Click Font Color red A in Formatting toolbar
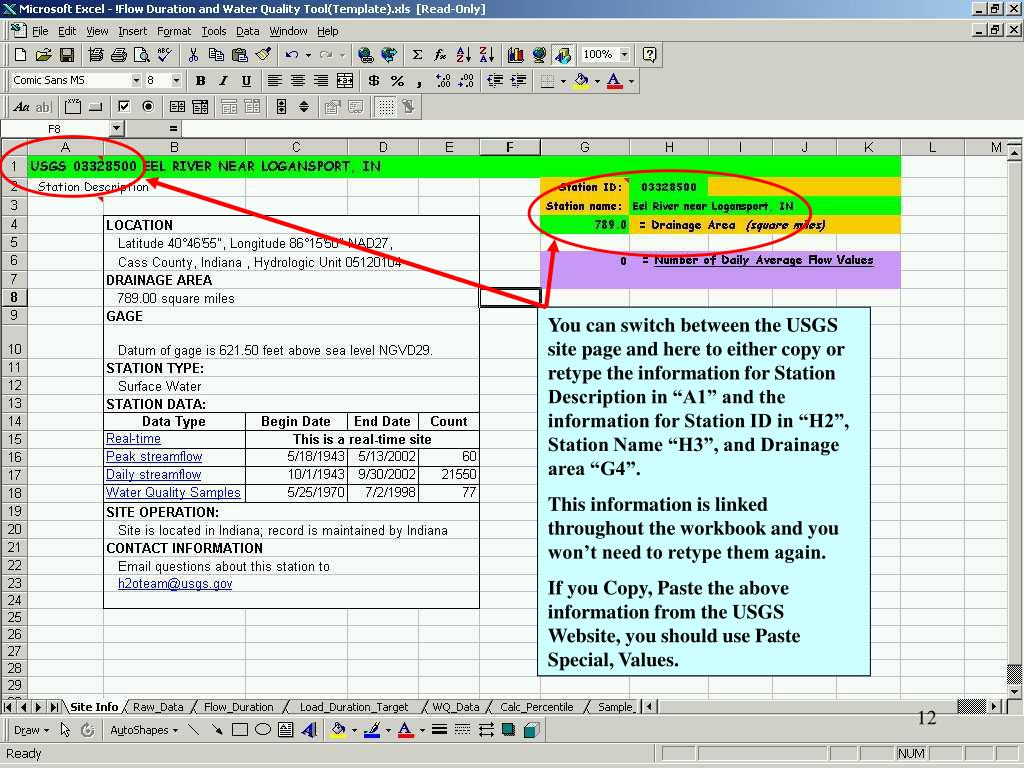The image size is (1024, 768). pos(614,81)
